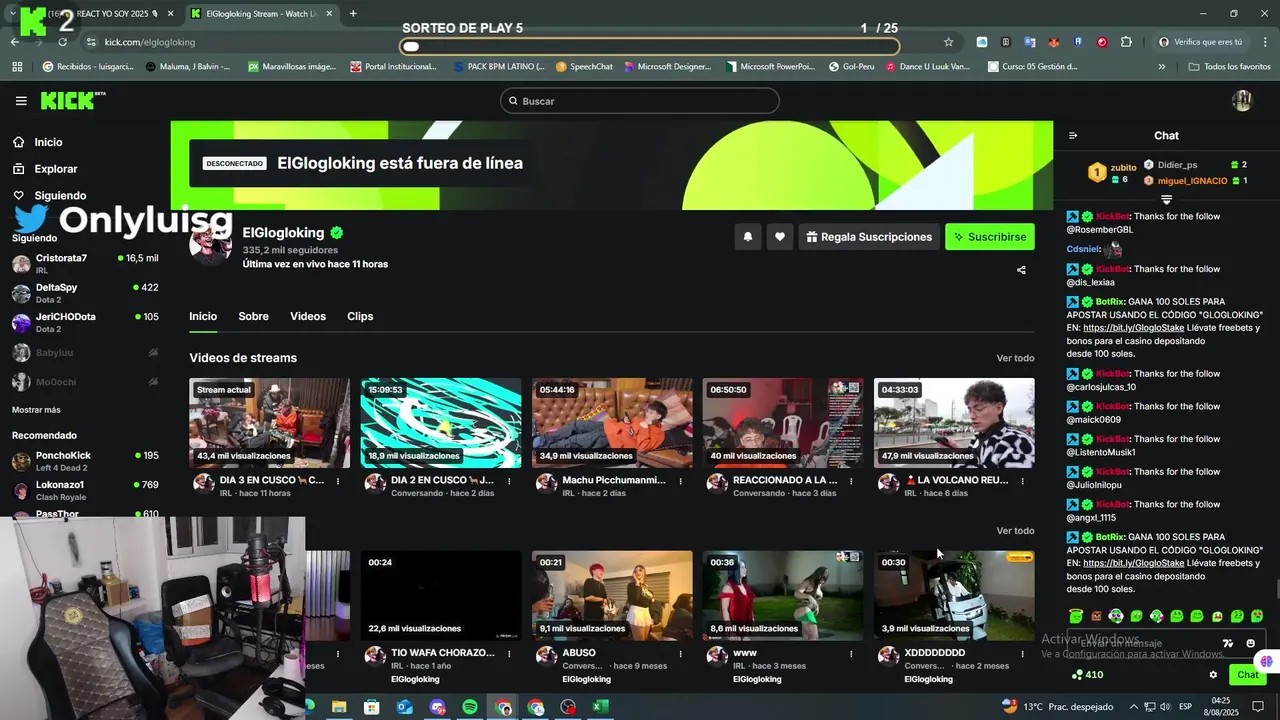Image resolution: width=1280 pixels, height=720 pixels.
Task: Open DeltaSpy channel in sidebar
Action: [x=85, y=293]
